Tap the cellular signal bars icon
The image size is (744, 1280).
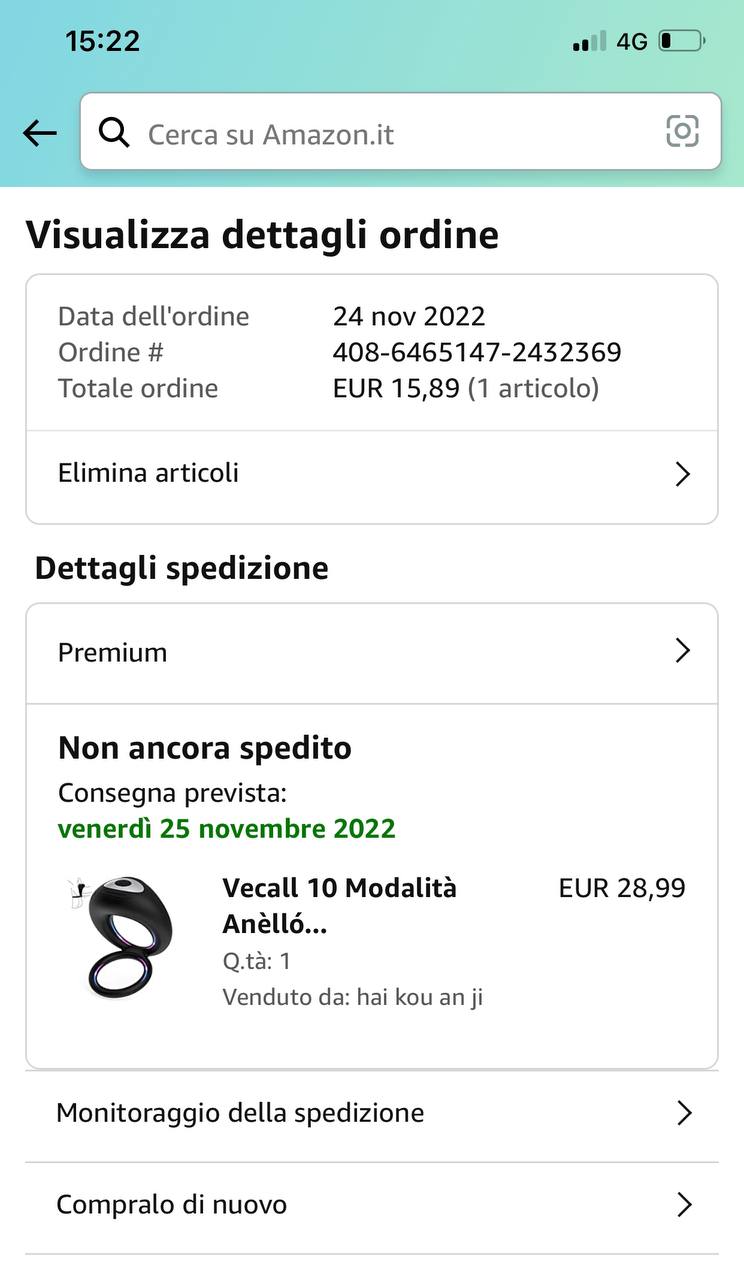pyautogui.click(x=589, y=41)
